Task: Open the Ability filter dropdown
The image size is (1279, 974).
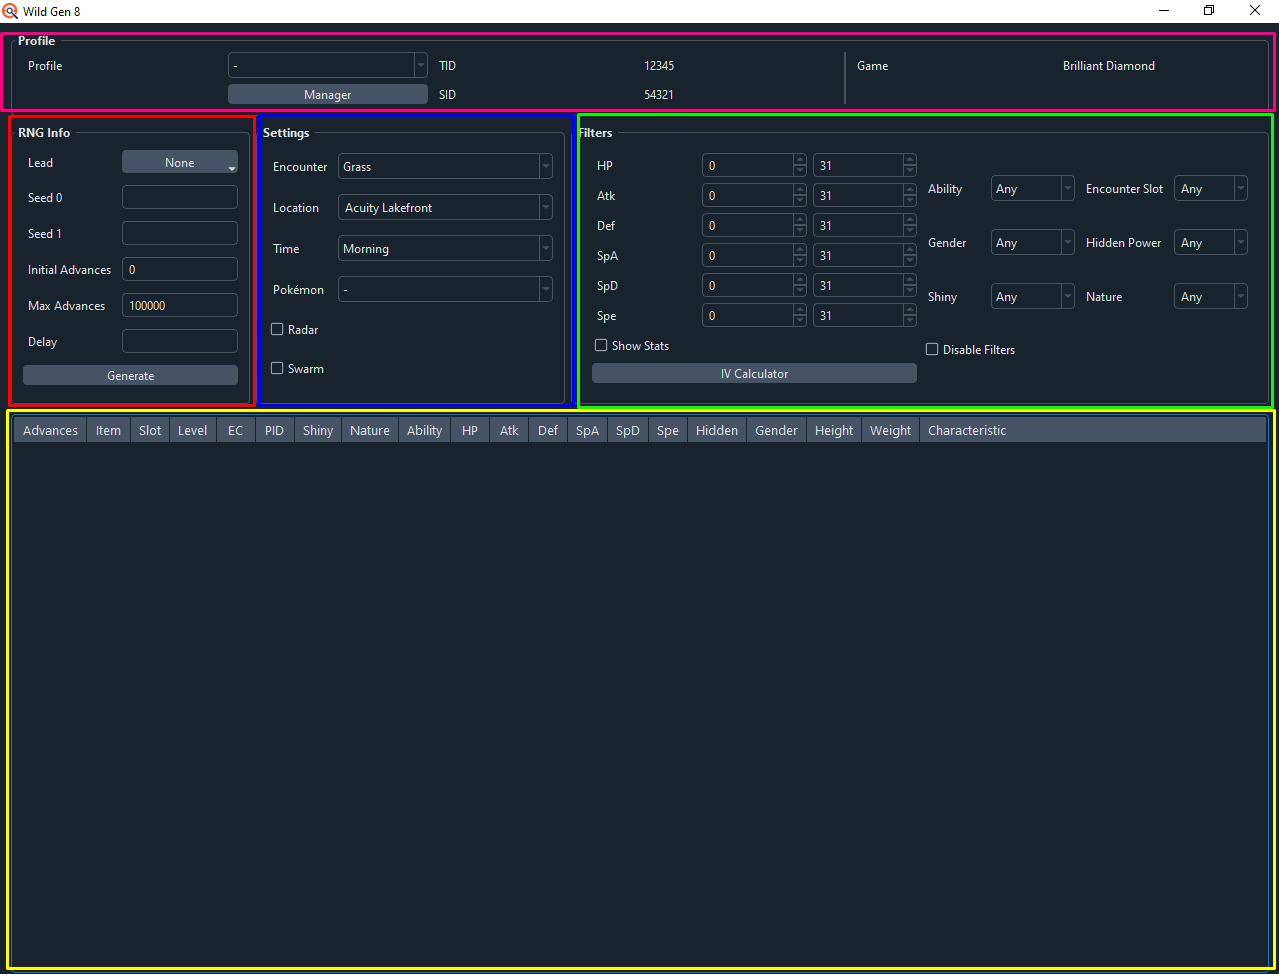Action: (1033, 189)
